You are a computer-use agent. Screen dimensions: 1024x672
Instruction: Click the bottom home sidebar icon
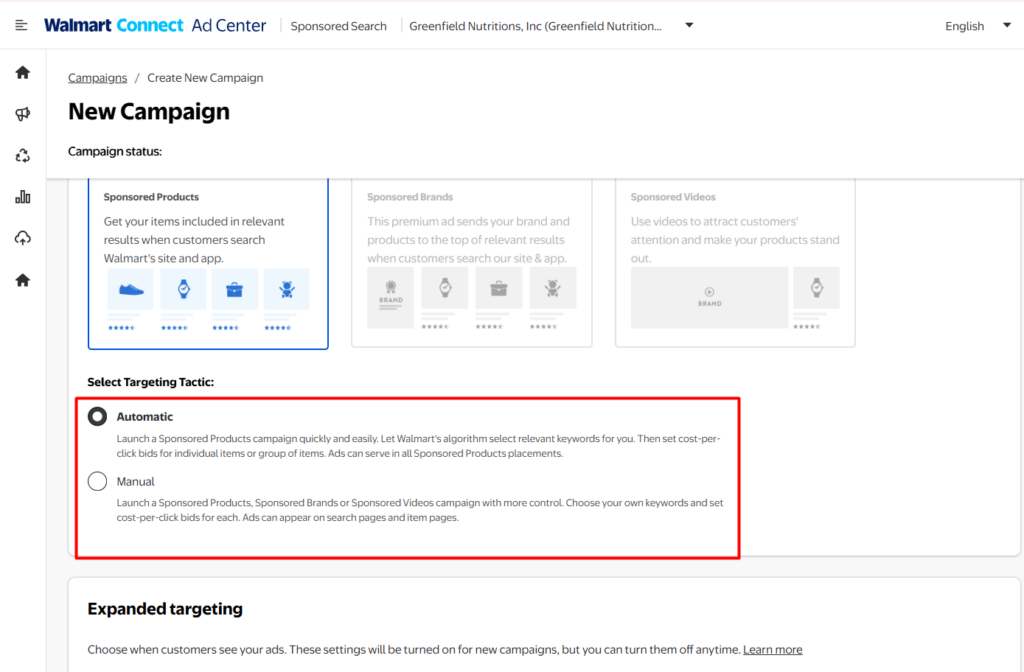[23, 280]
